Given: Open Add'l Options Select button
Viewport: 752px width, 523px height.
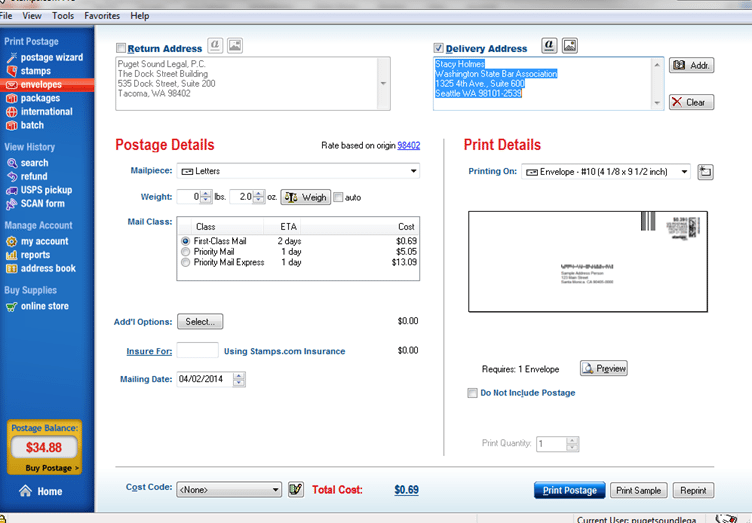Looking at the screenshot, I should pyautogui.click(x=200, y=322).
